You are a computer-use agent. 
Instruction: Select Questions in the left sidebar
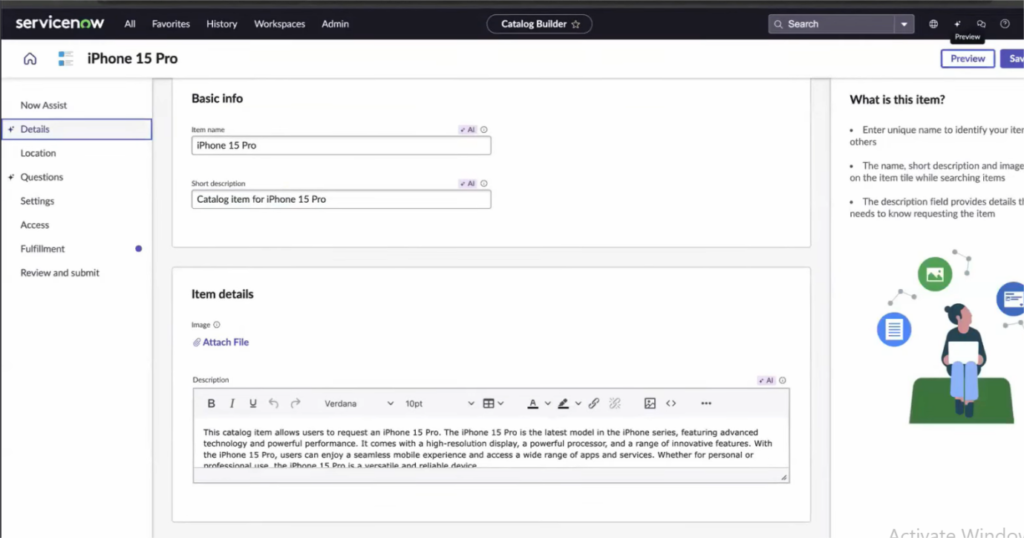[x=42, y=177]
